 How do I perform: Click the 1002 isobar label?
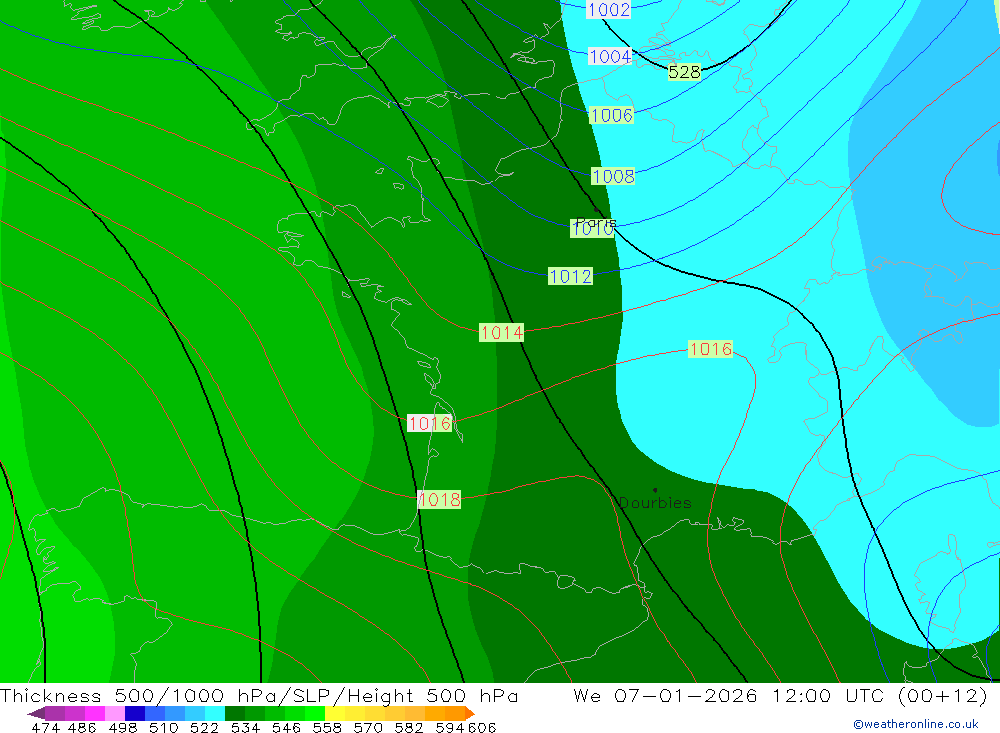click(608, 10)
